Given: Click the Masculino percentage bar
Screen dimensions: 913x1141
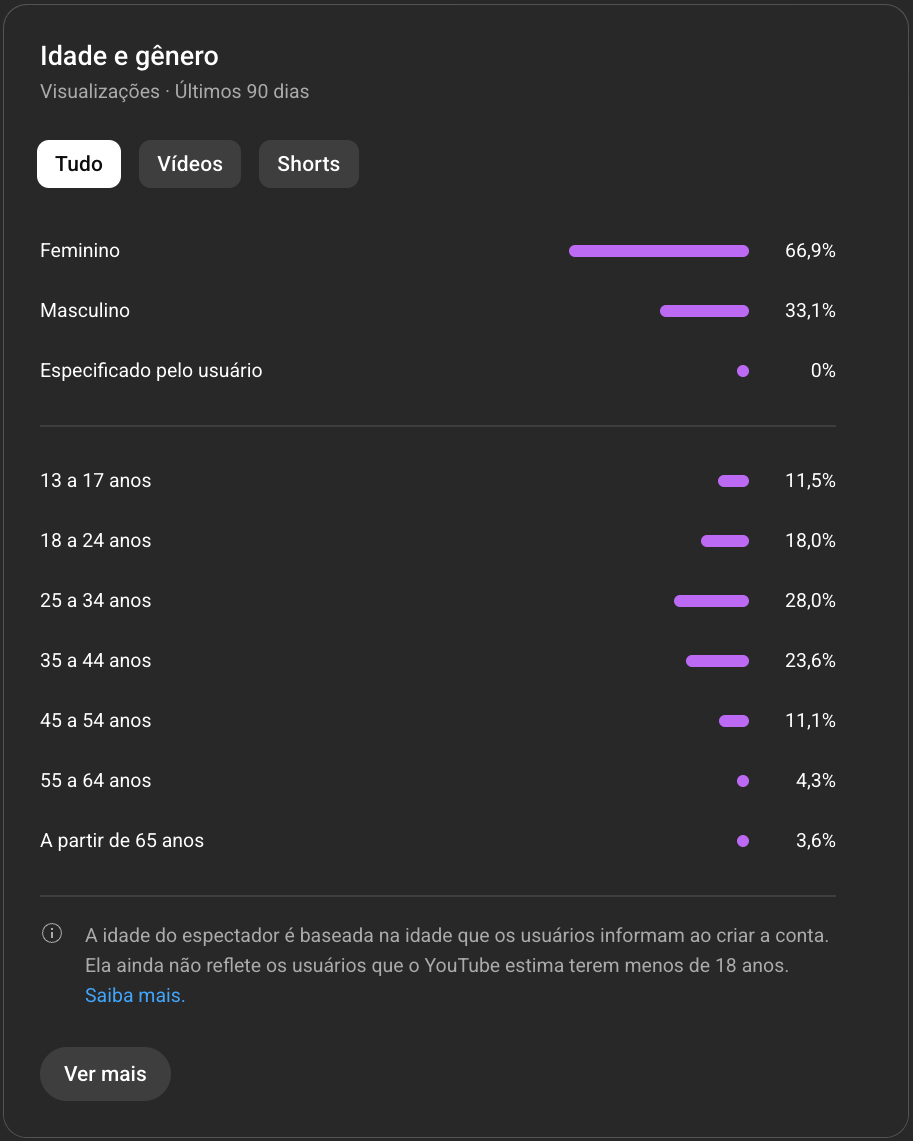Looking at the screenshot, I should point(704,311).
